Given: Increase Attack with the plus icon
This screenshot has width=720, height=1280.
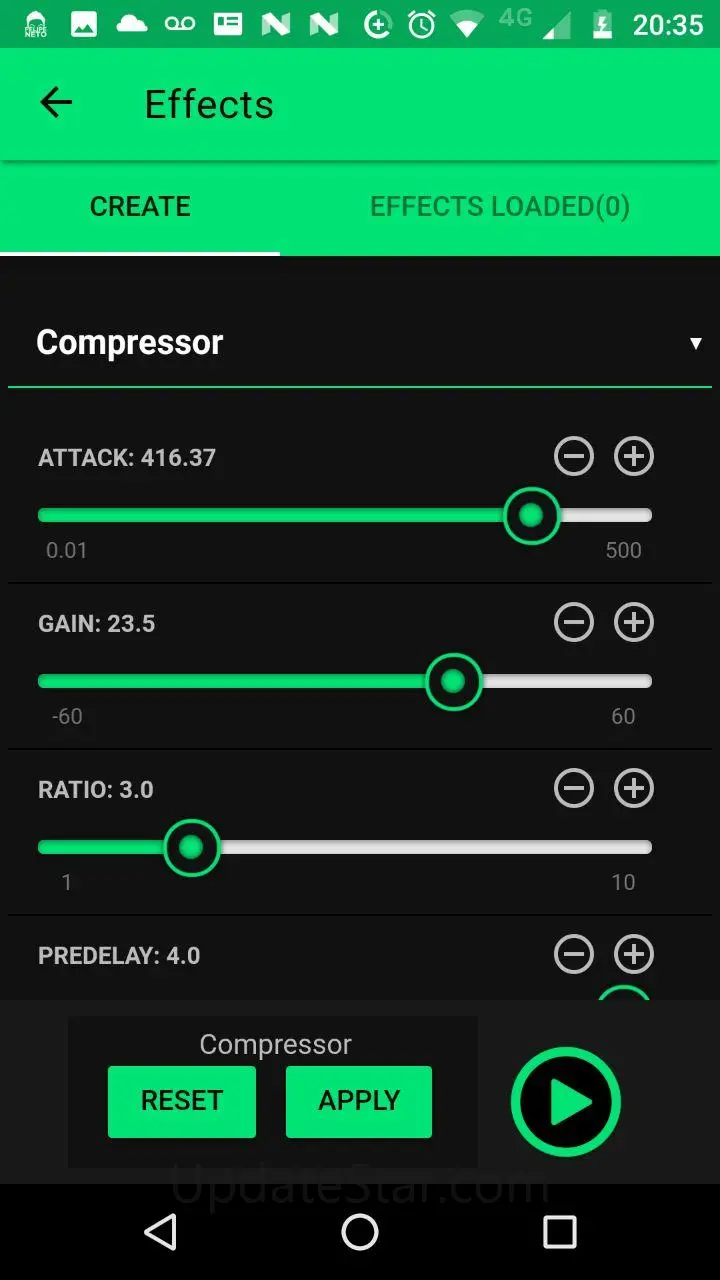Looking at the screenshot, I should (x=634, y=457).
